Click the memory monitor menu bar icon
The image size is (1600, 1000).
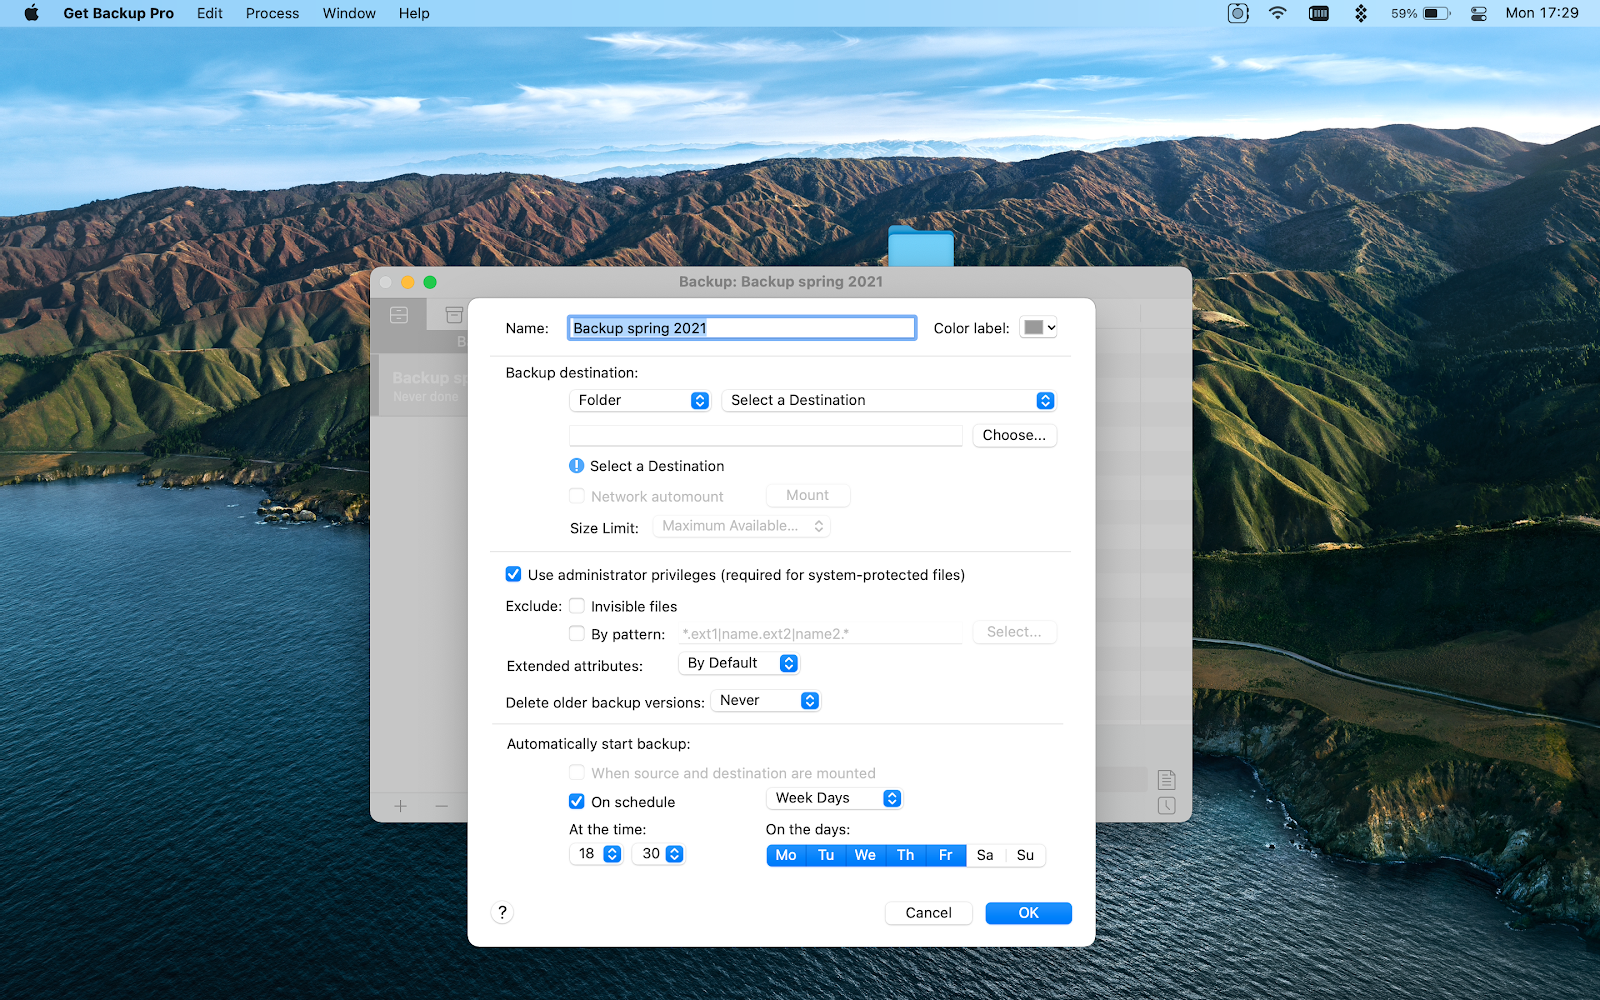(1319, 13)
